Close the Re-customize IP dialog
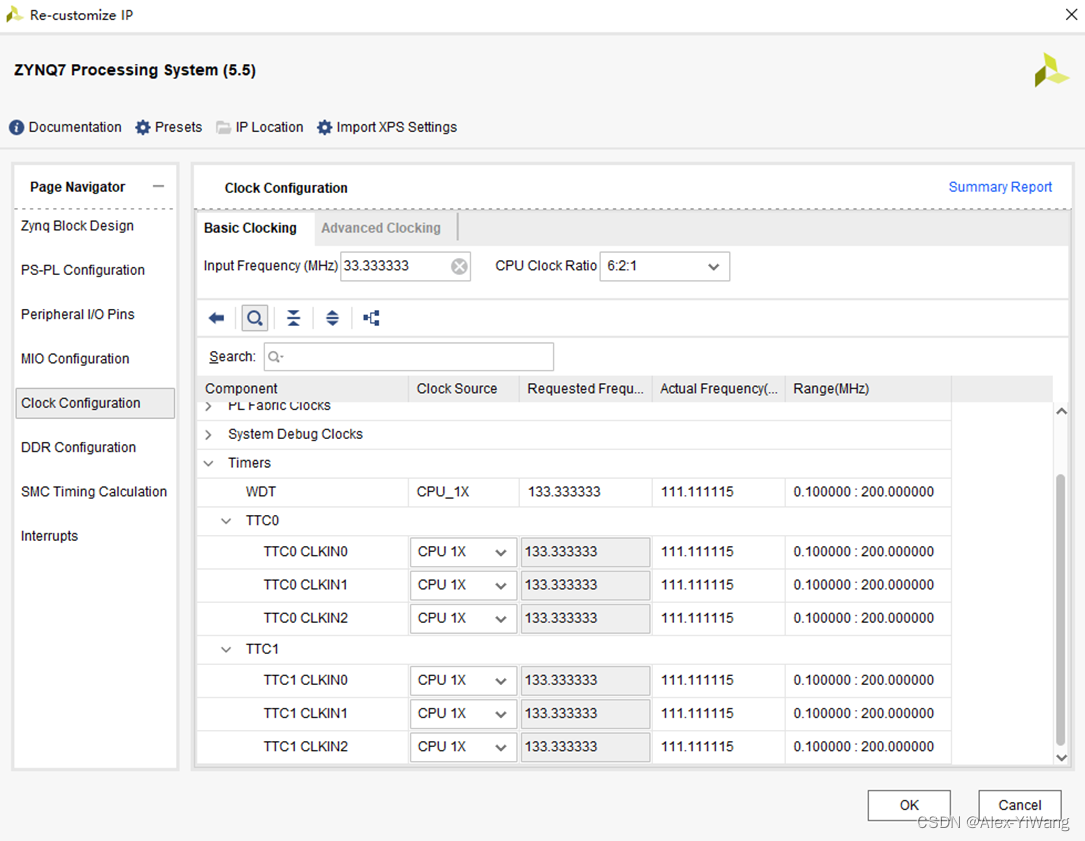1085x841 pixels. point(1071,15)
